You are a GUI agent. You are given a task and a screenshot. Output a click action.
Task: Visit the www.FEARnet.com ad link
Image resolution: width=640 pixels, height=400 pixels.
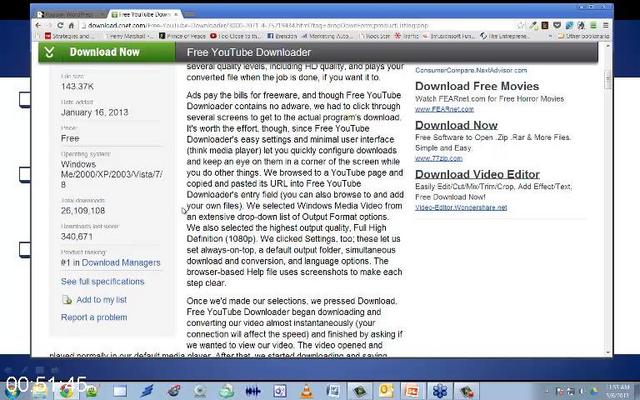coord(444,109)
